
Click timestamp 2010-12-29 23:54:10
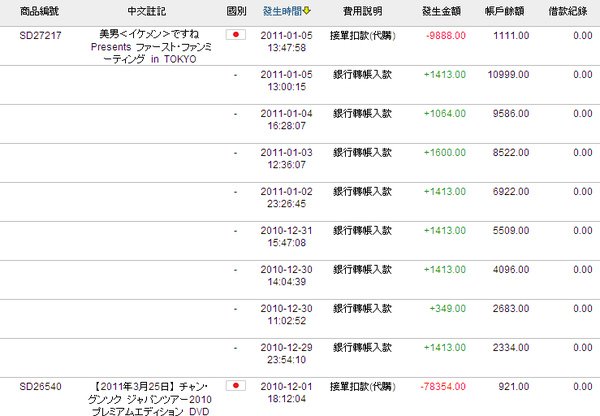(287, 354)
